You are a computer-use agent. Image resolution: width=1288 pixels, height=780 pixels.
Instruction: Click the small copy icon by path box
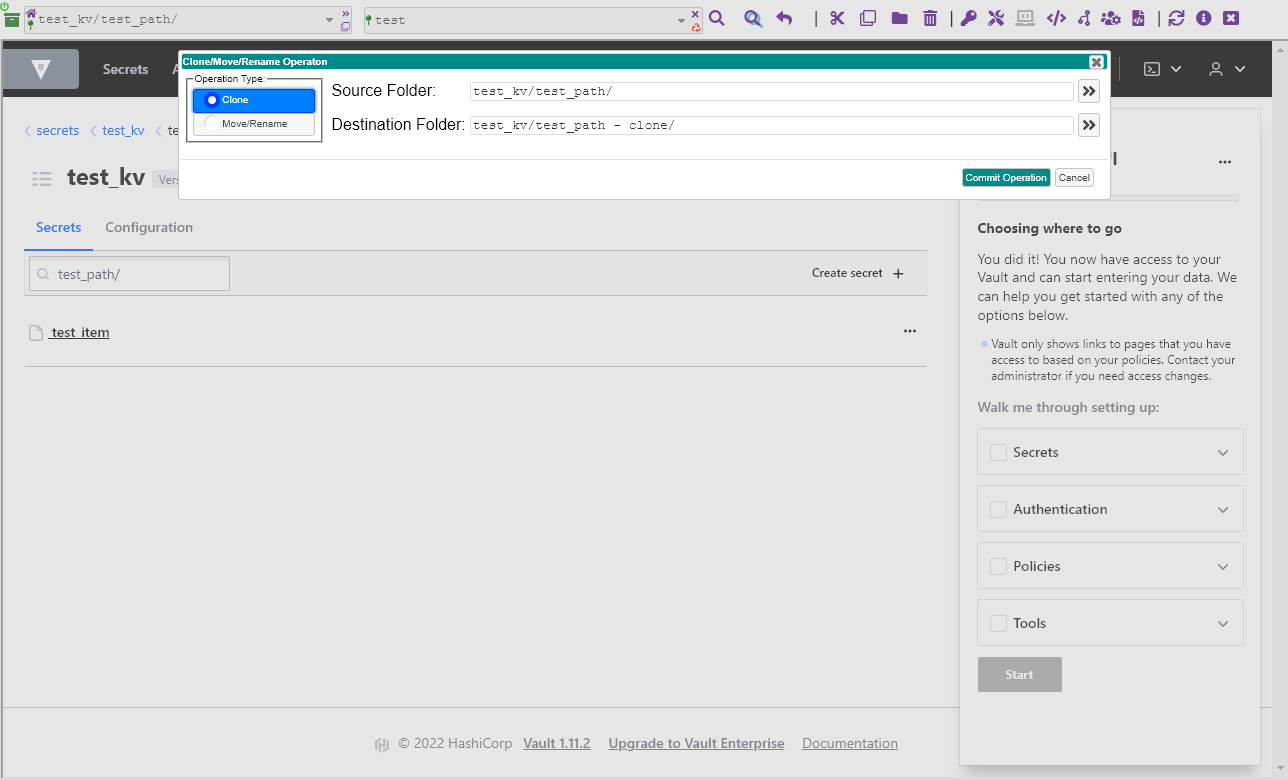[x=346, y=26]
